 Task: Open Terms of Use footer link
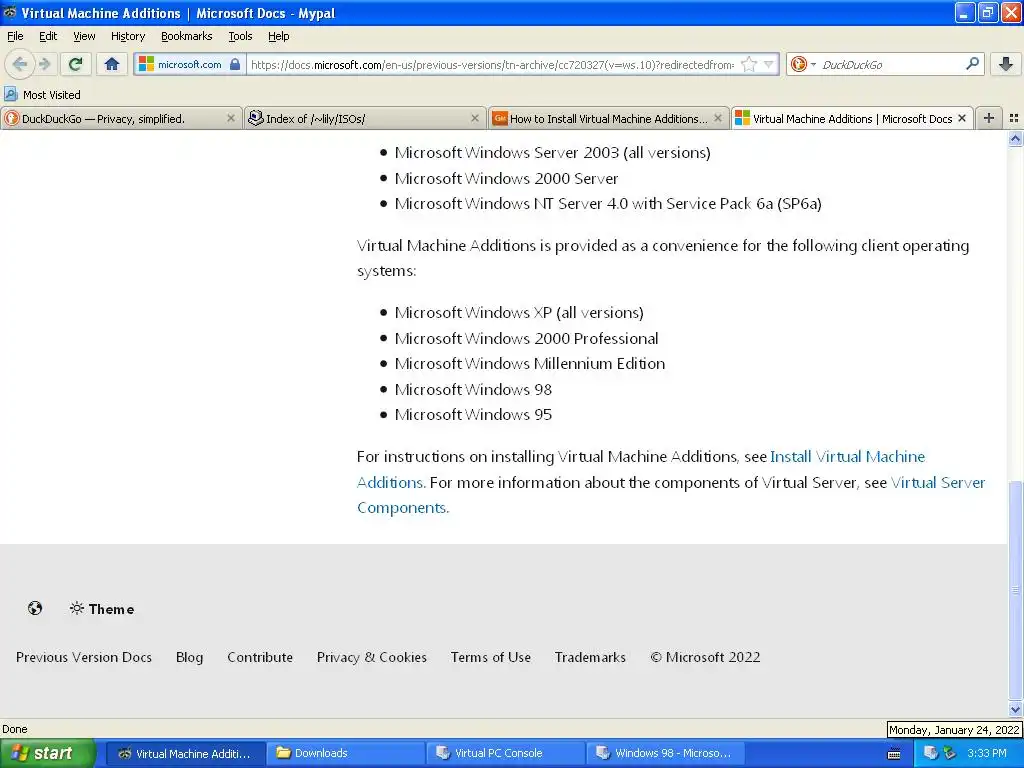[490, 657]
